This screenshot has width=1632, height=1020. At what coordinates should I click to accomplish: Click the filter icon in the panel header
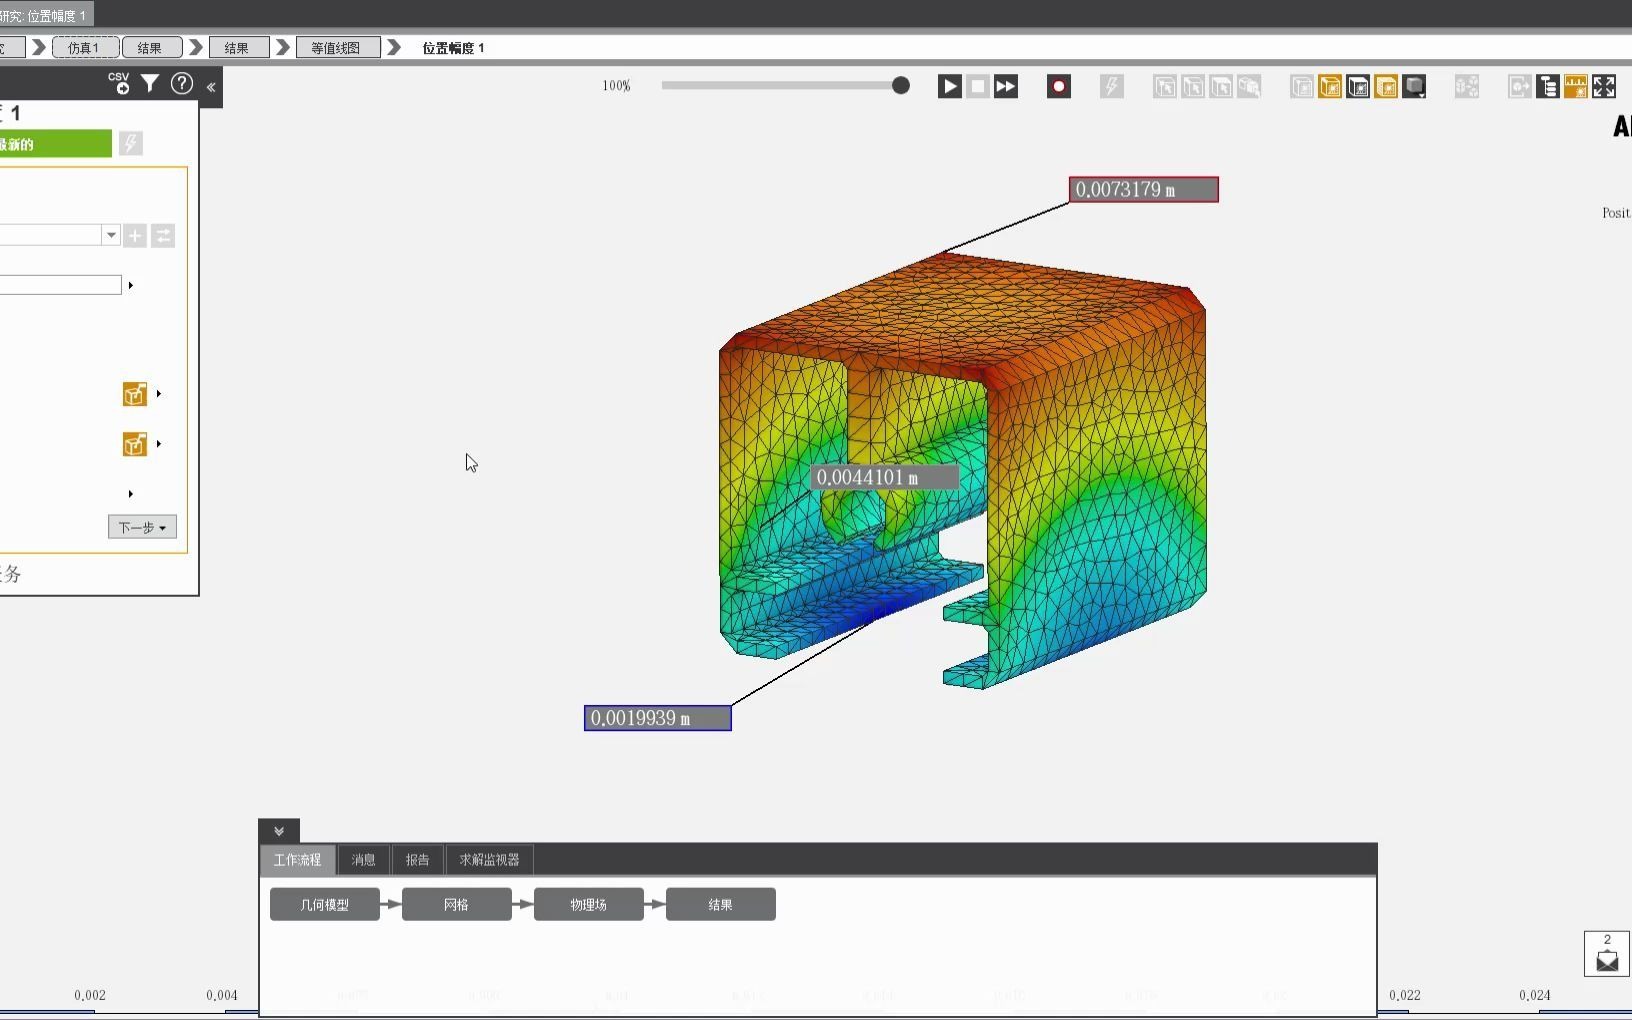pos(150,85)
